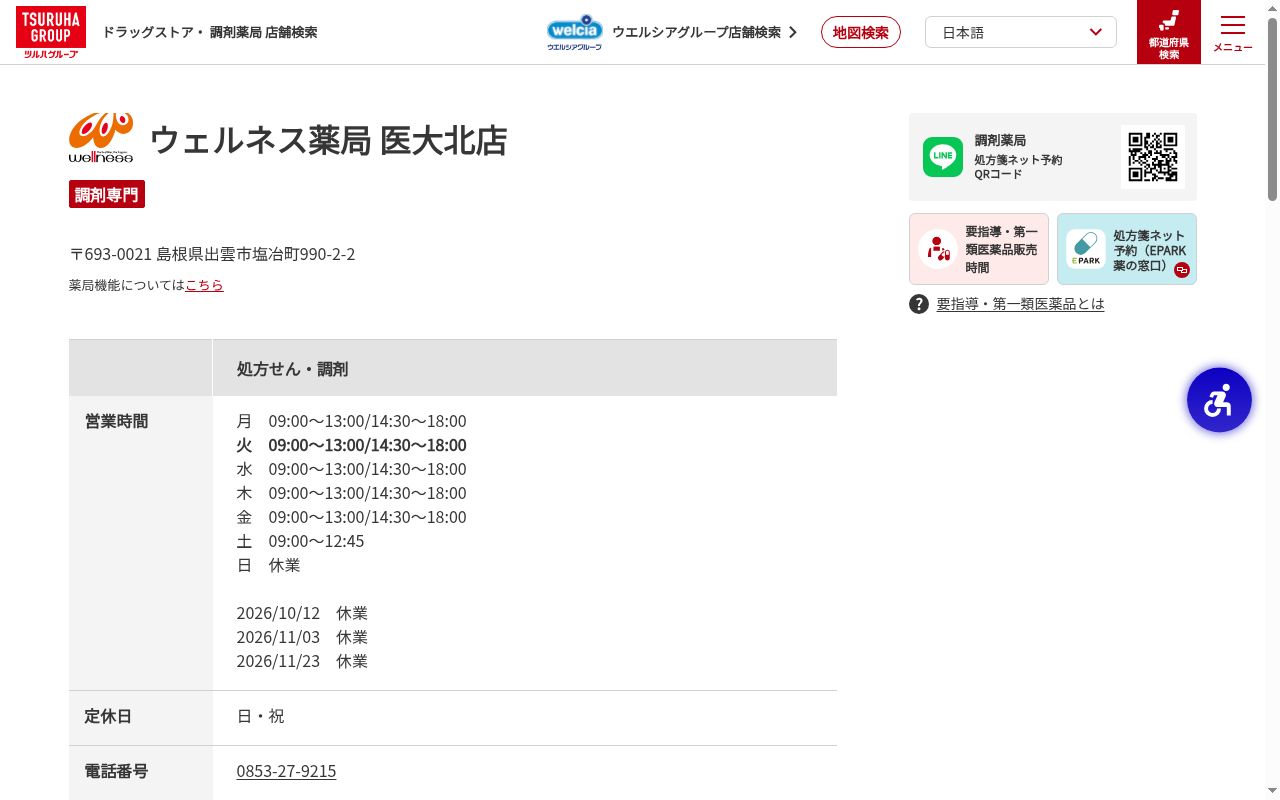The image size is (1280, 800).
Task: Click the Welcia group logo
Action: coord(574,32)
